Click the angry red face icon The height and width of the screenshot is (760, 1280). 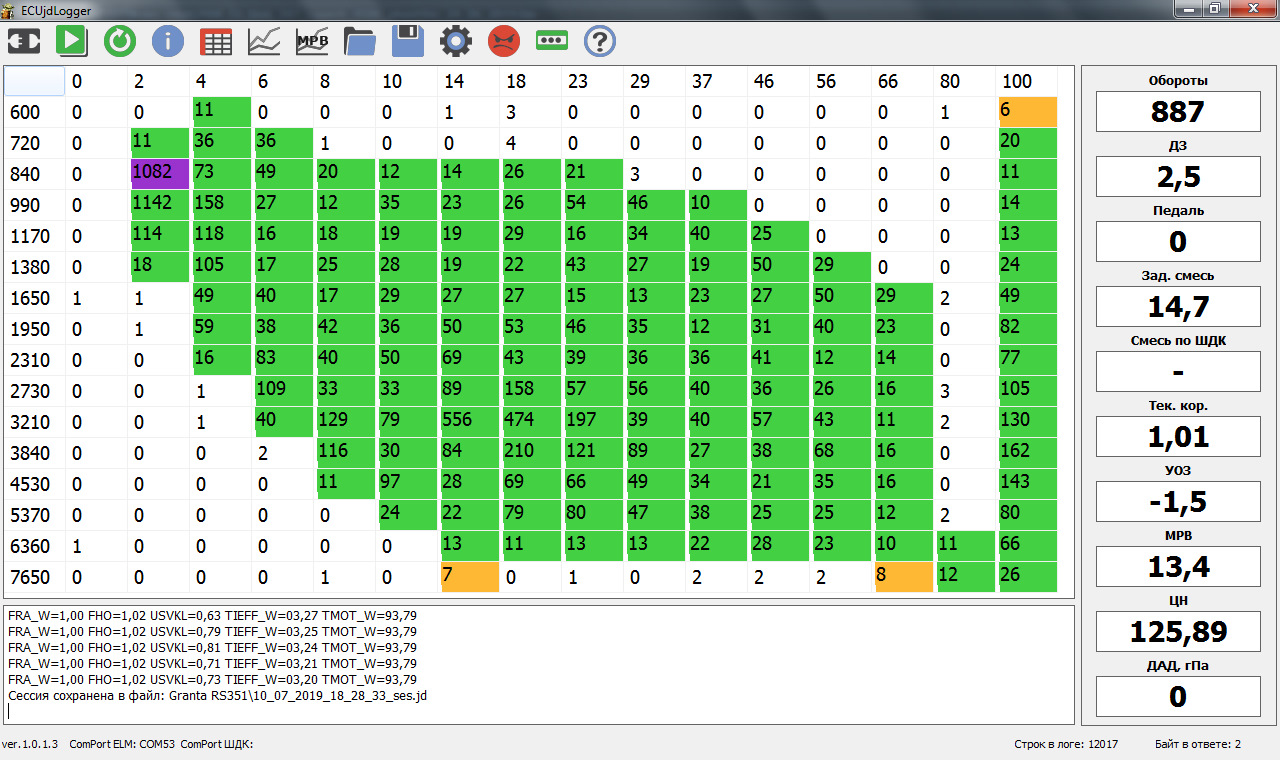point(504,41)
